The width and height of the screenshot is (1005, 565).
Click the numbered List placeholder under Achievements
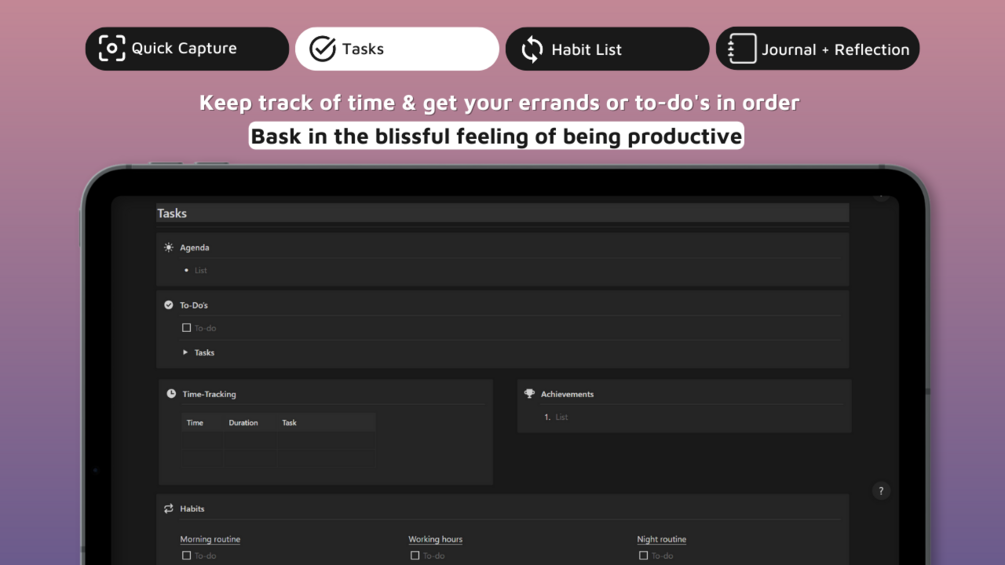[x=561, y=417]
